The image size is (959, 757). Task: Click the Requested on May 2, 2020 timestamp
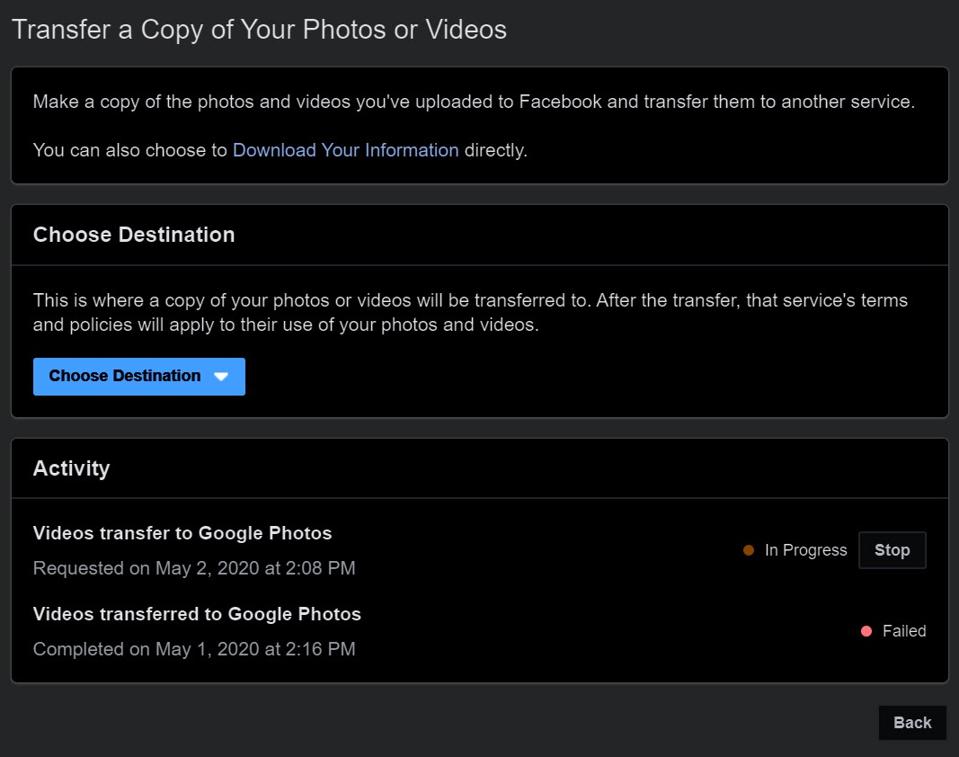tap(194, 568)
